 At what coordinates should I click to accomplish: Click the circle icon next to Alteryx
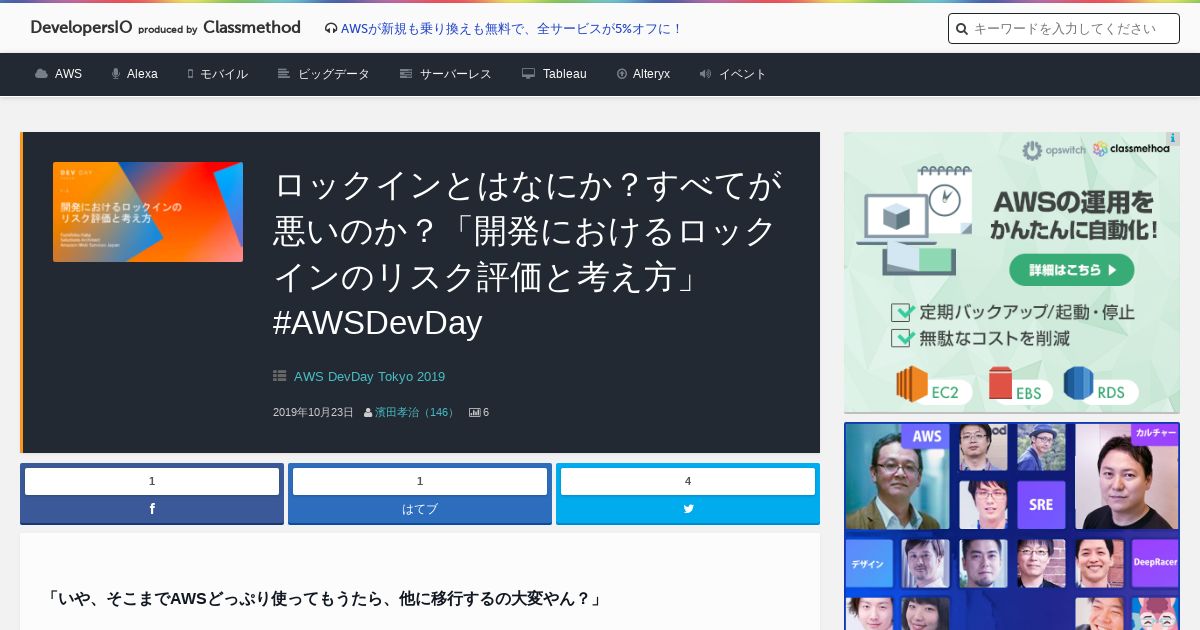(x=622, y=74)
